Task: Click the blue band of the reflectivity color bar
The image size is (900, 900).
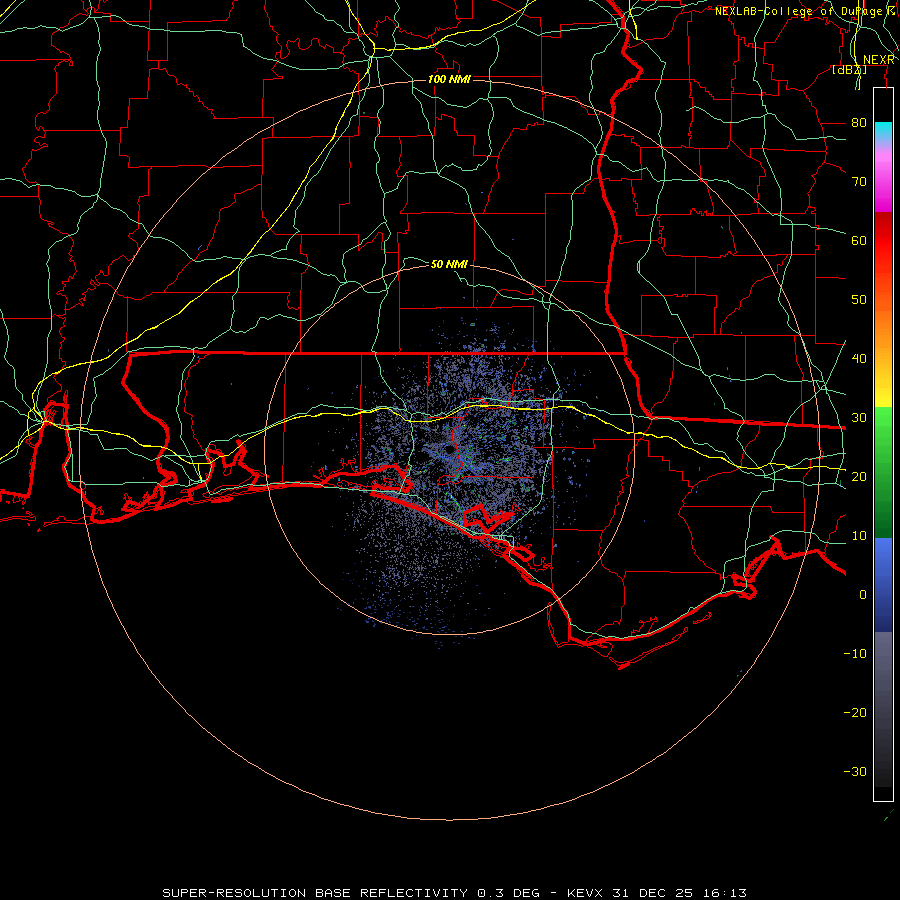Action: pyautogui.click(x=883, y=585)
